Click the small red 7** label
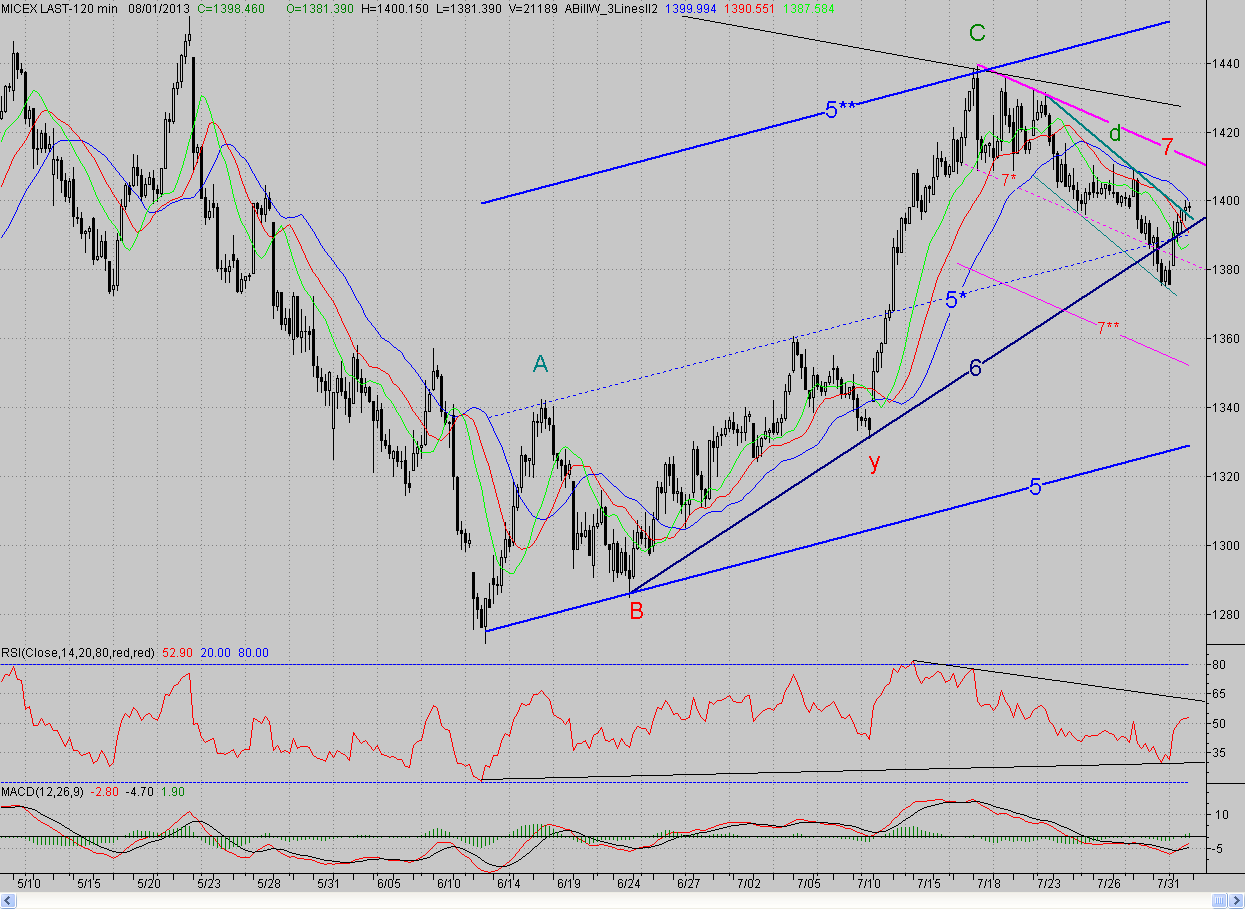1245x909 pixels. coord(1107,327)
